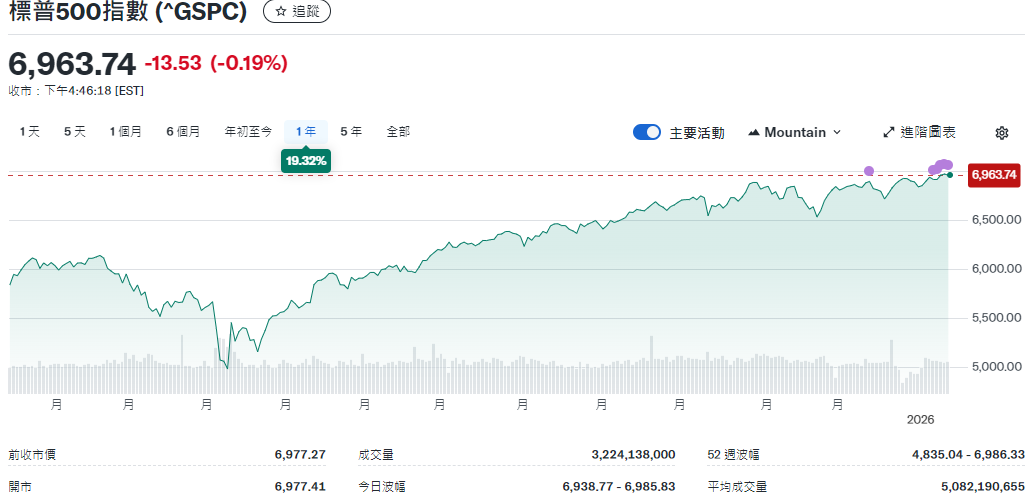
Task: Click the 52 週波幅 label
Action: point(732,454)
